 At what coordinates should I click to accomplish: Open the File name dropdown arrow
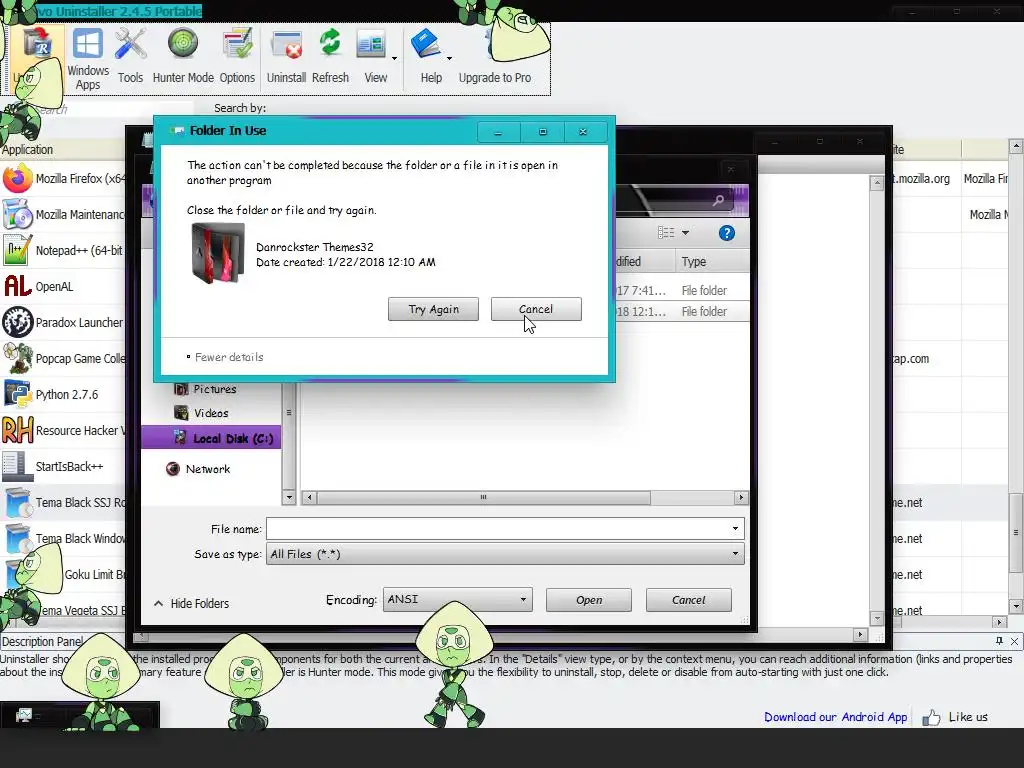coord(735,528)
